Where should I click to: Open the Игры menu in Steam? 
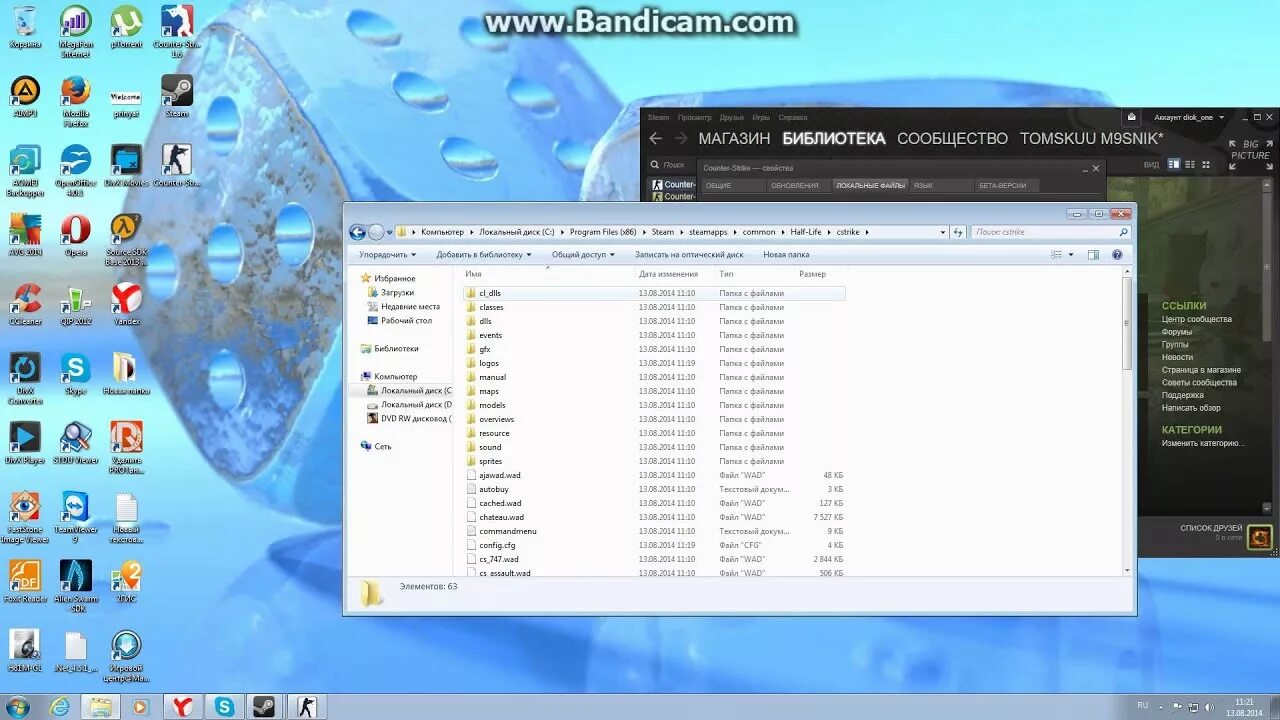(761, 117)
